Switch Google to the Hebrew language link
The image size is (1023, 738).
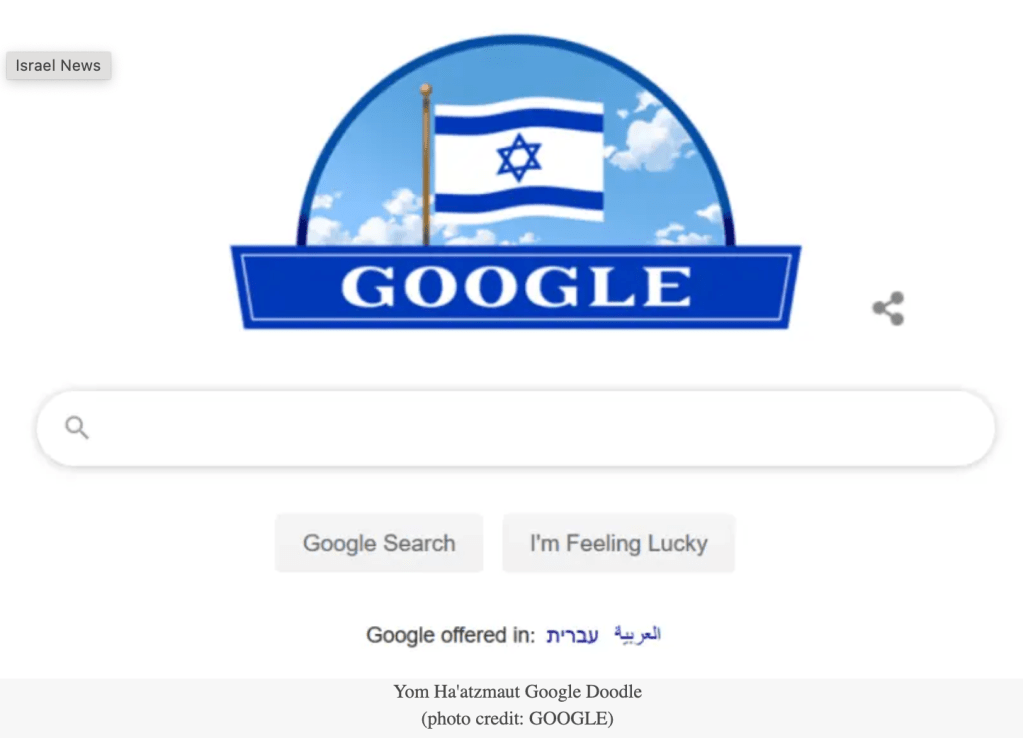572,635
